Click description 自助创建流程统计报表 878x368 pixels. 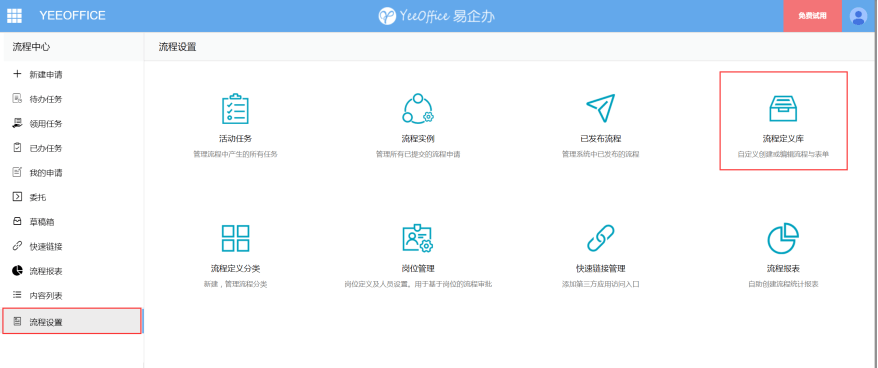(783, 284)
